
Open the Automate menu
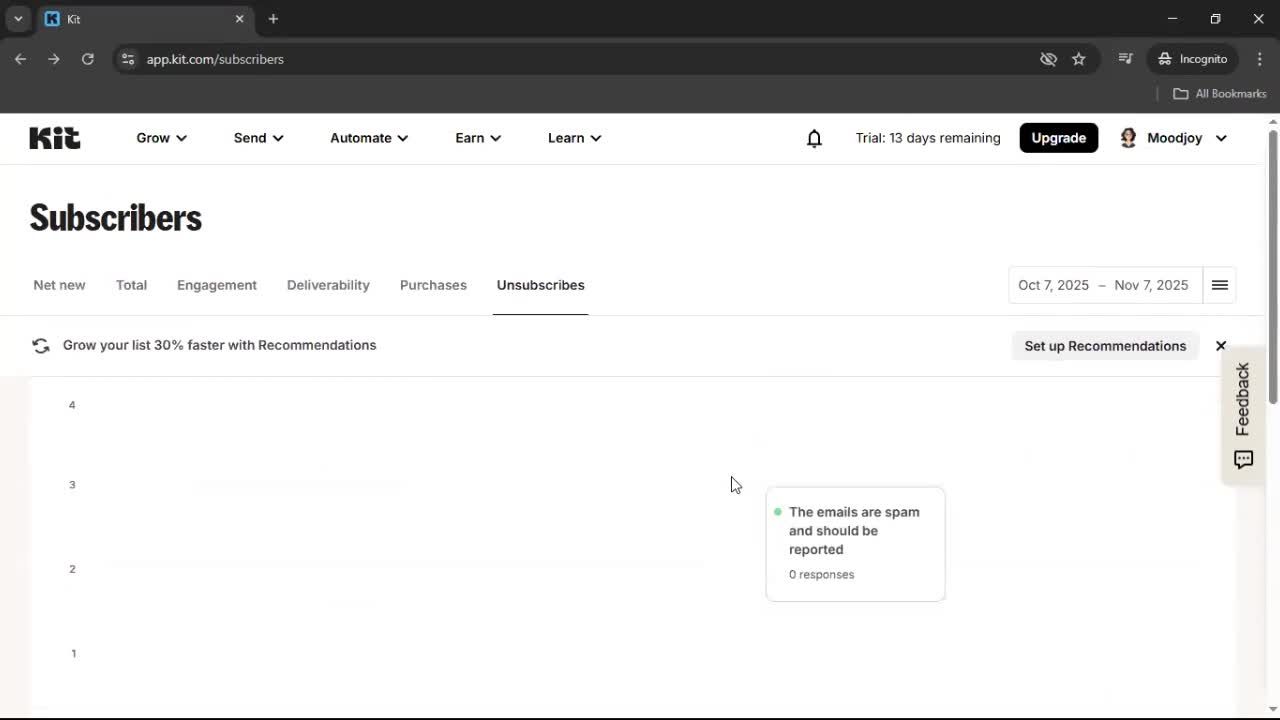point(368,138)
